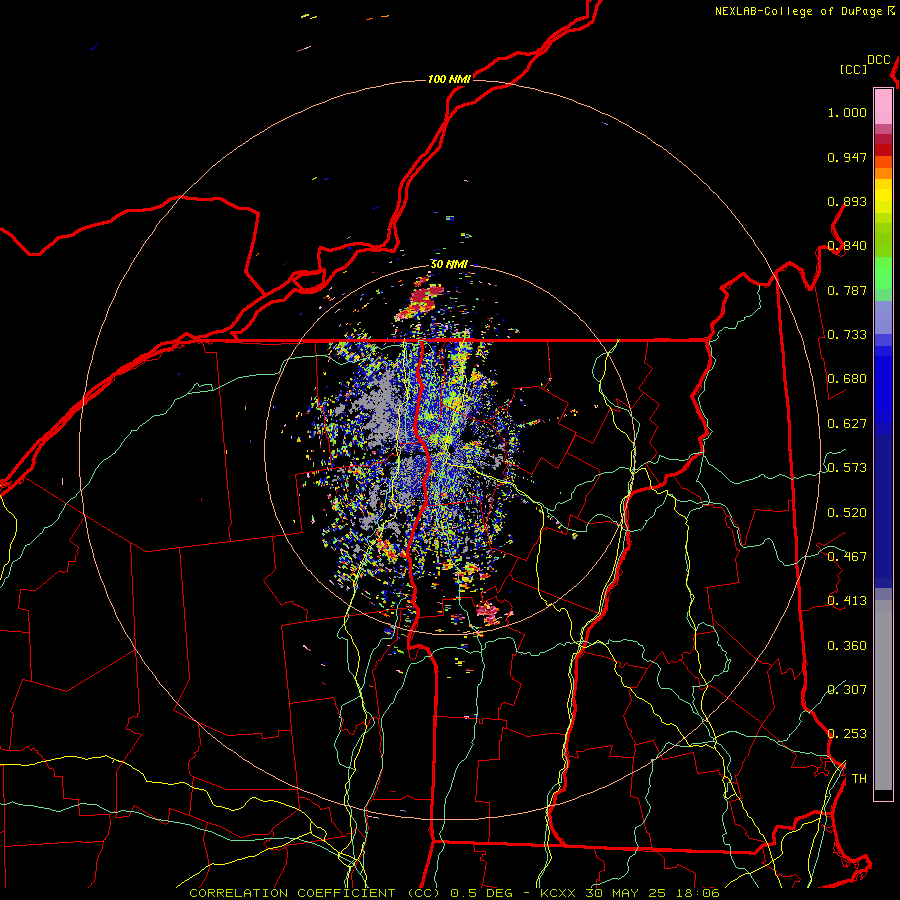
Task: Select the 0.520 scale value
Action: 847,513
